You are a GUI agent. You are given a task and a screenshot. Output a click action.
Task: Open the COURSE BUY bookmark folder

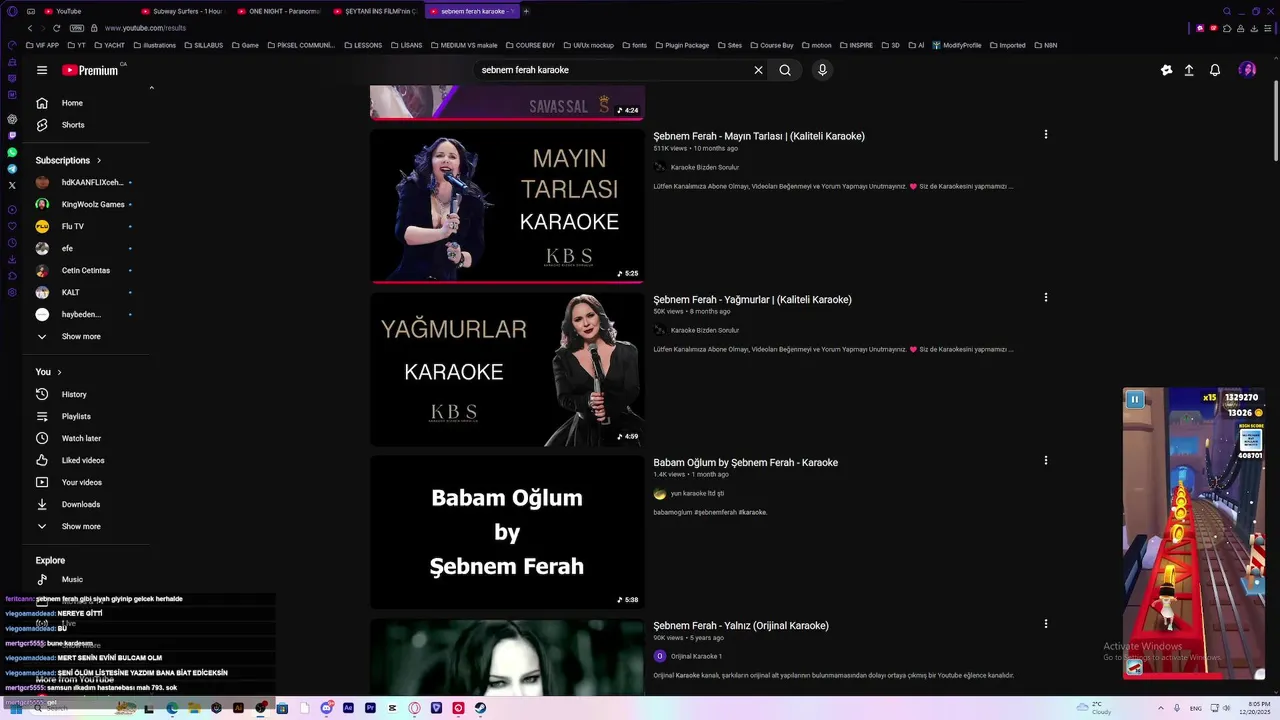pos(530,45)
